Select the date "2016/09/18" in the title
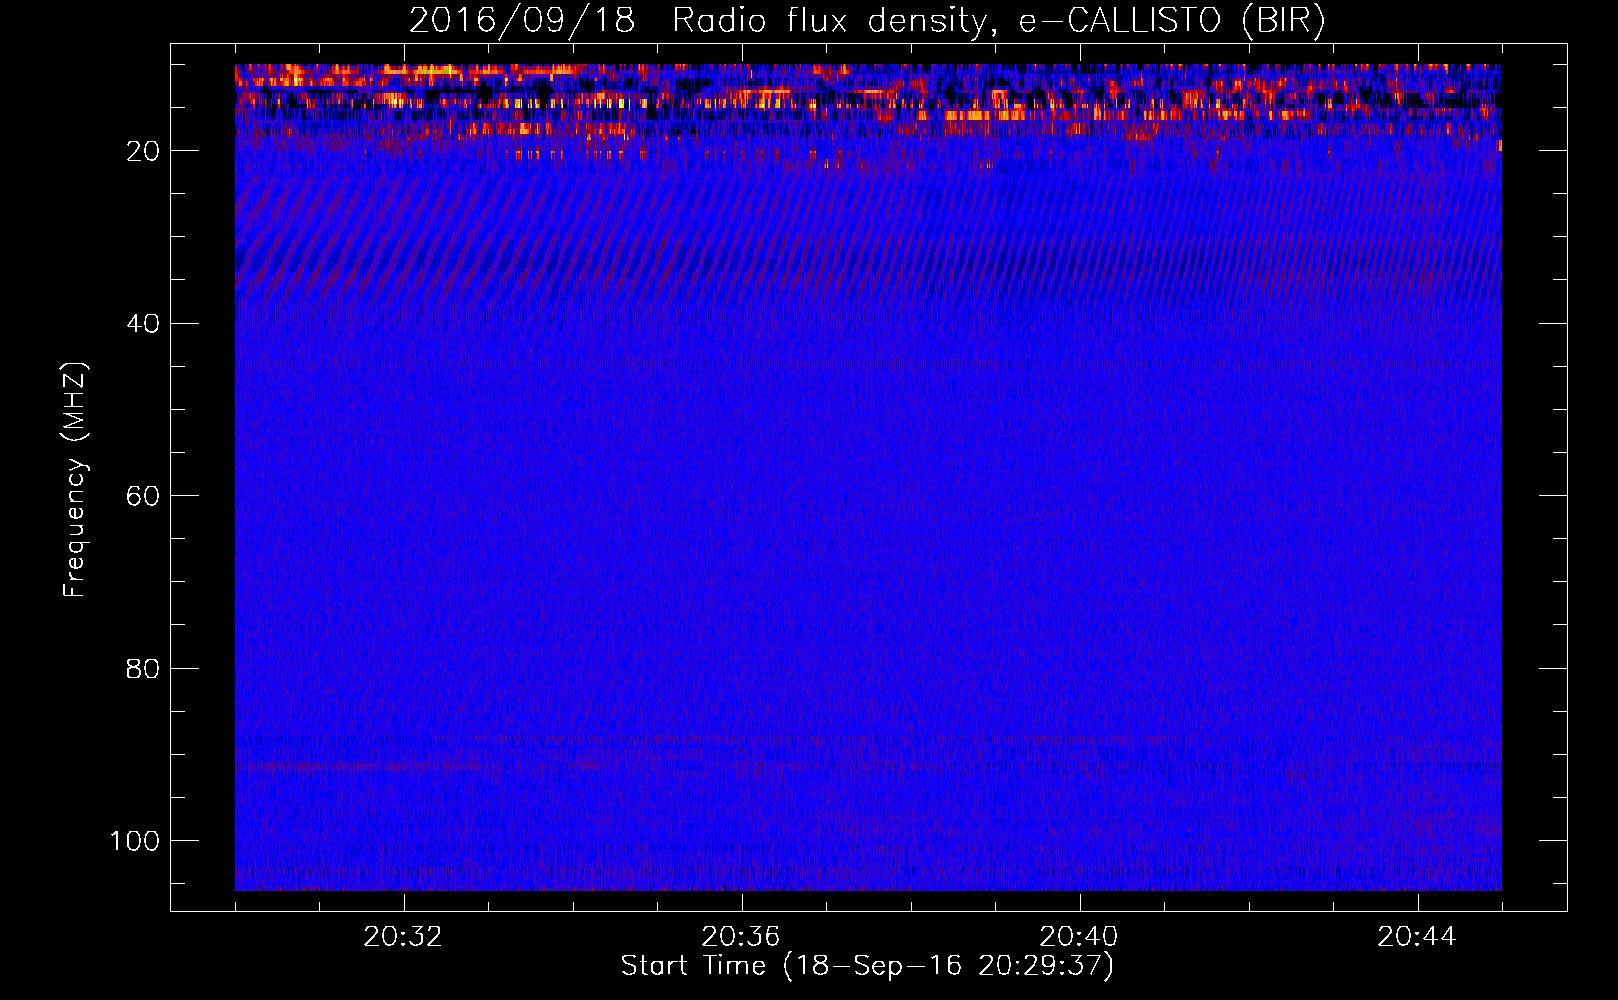This screenshot has height=1000, width=1618. 522,21
